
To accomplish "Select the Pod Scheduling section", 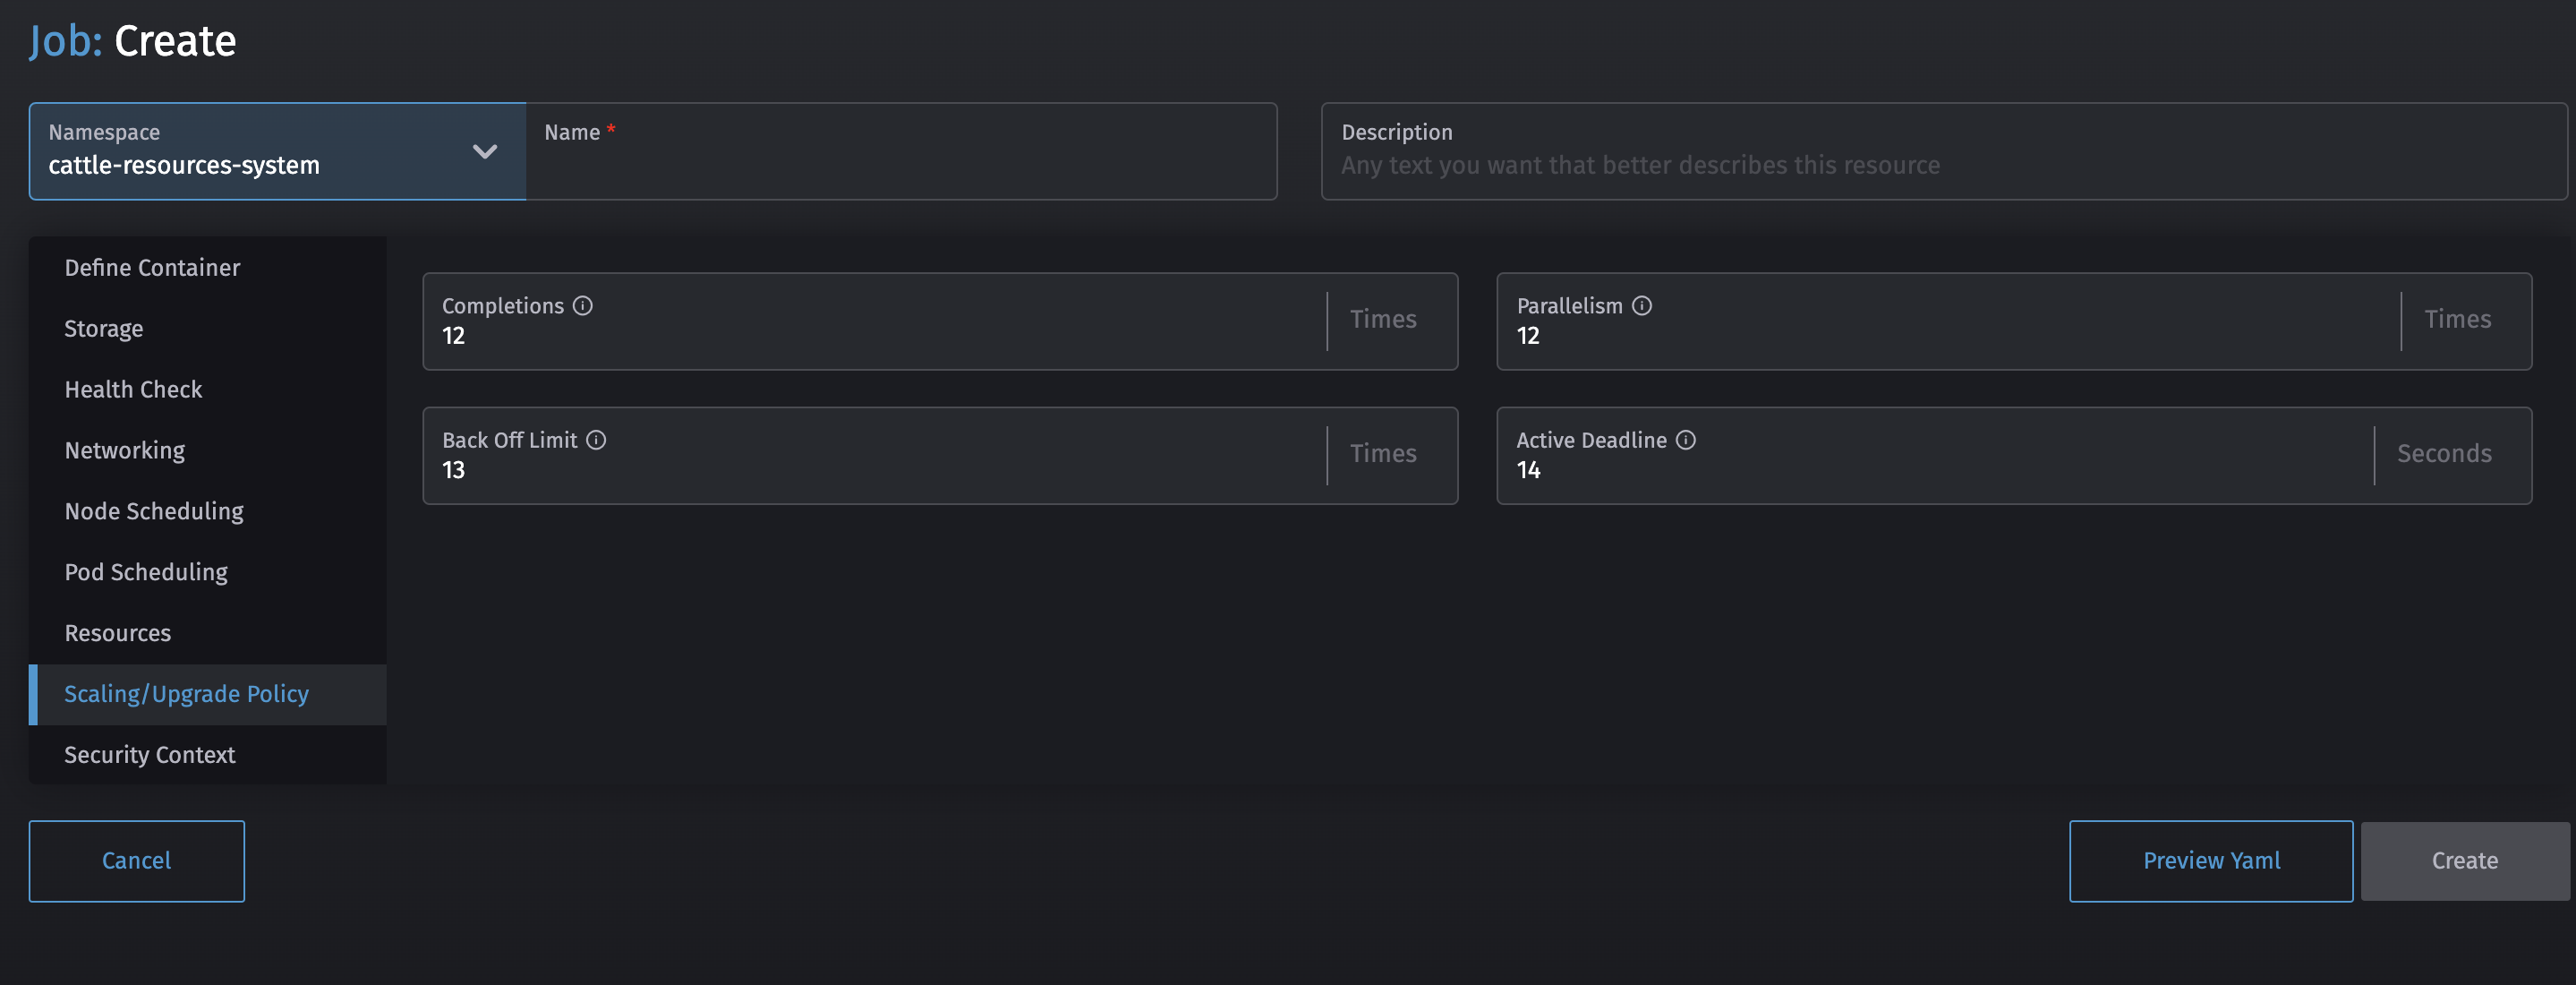I will click(x=145, y=572).
